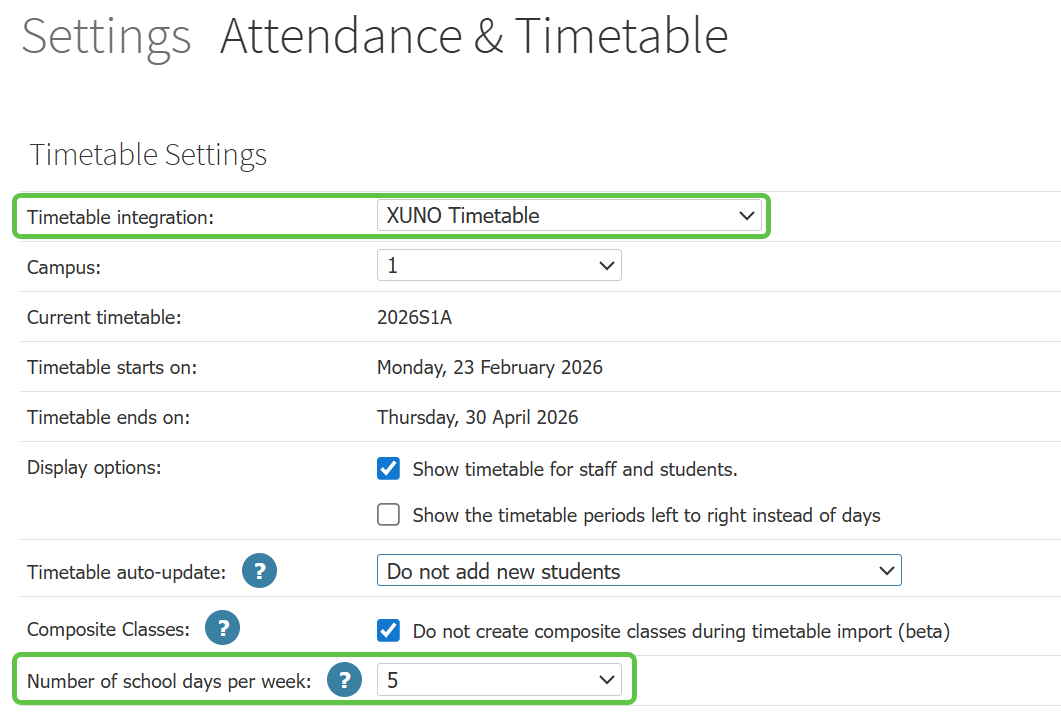Expand the Campus dropdown
Screen dimensions: 1061x727
point(498,265)
